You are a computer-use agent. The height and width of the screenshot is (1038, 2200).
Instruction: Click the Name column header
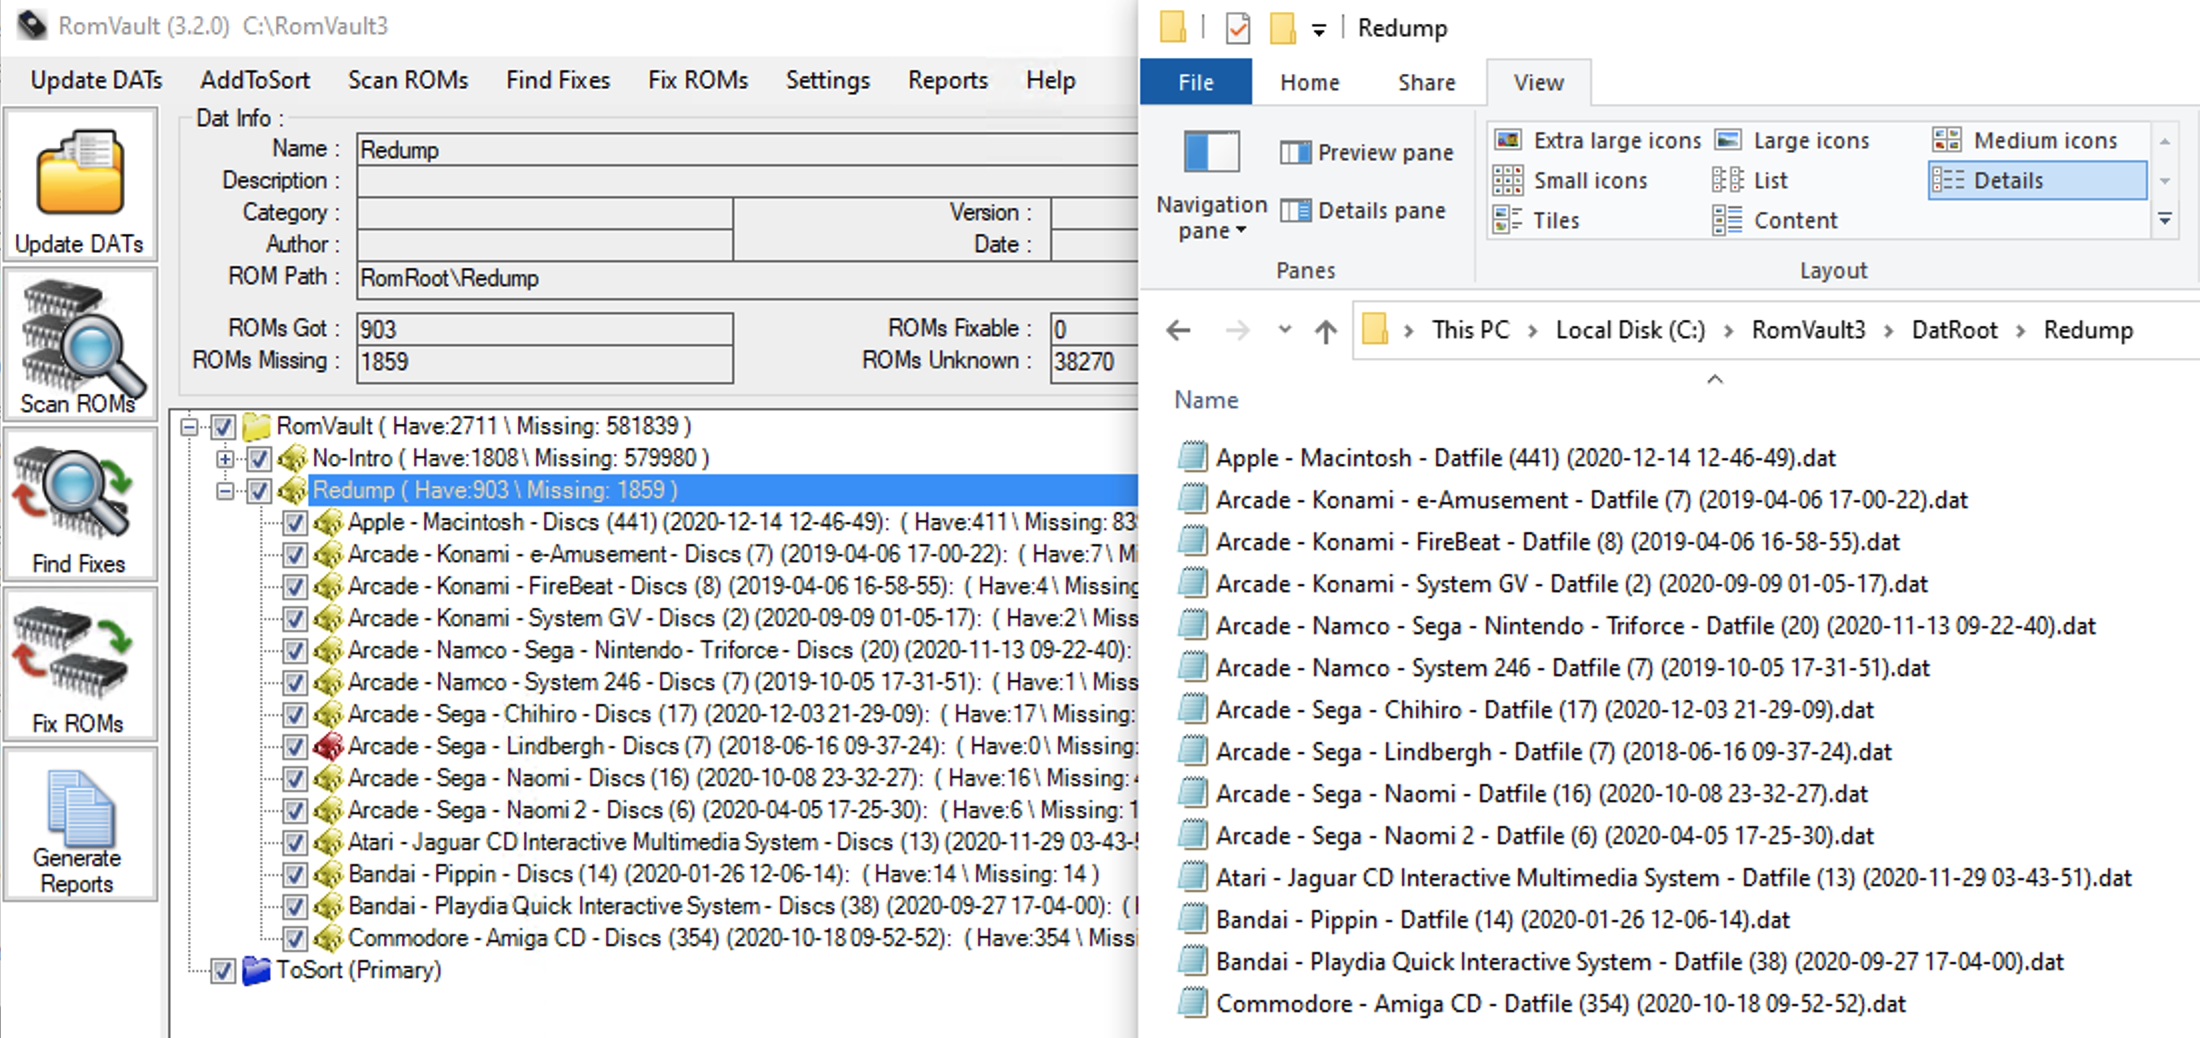point(1206,400)
